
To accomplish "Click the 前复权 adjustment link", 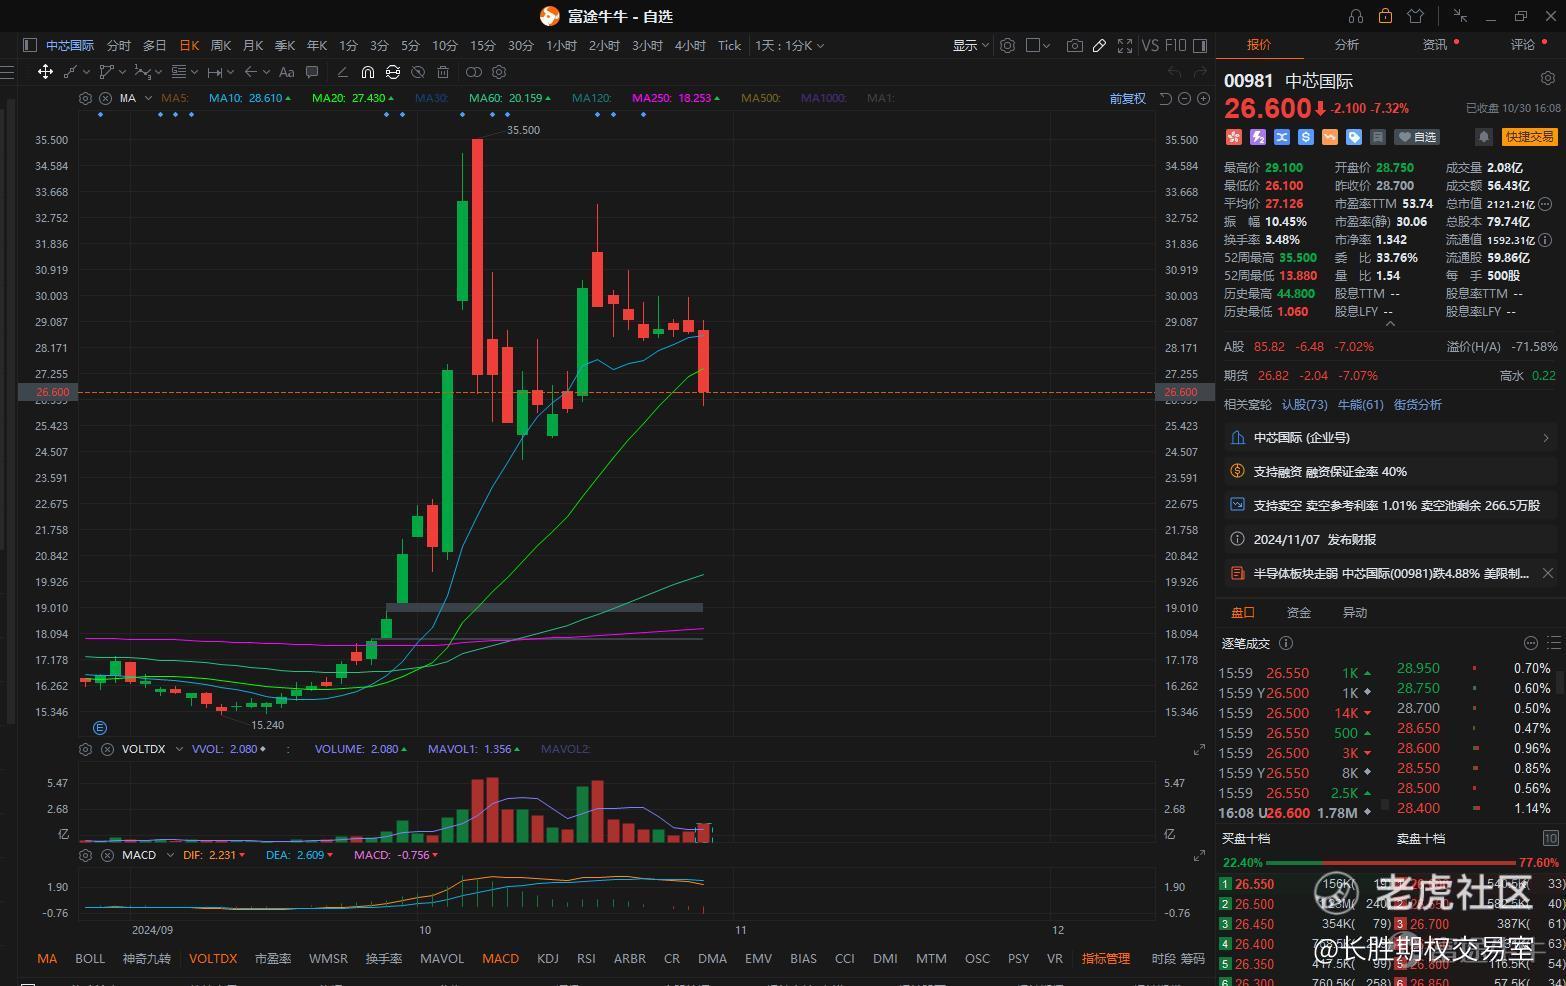I will [x=1128, y=98].
